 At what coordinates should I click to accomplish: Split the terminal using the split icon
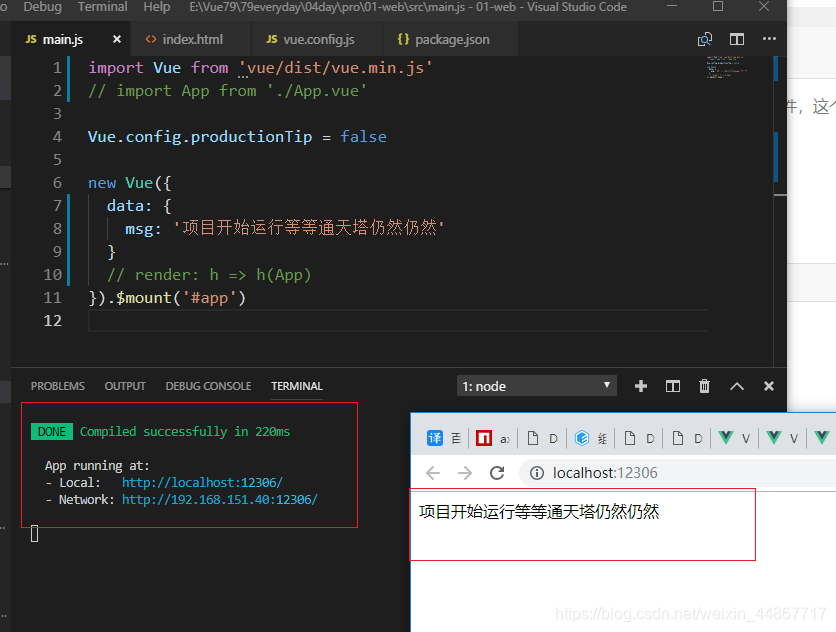pyautogui.click(x=673, y=386)
